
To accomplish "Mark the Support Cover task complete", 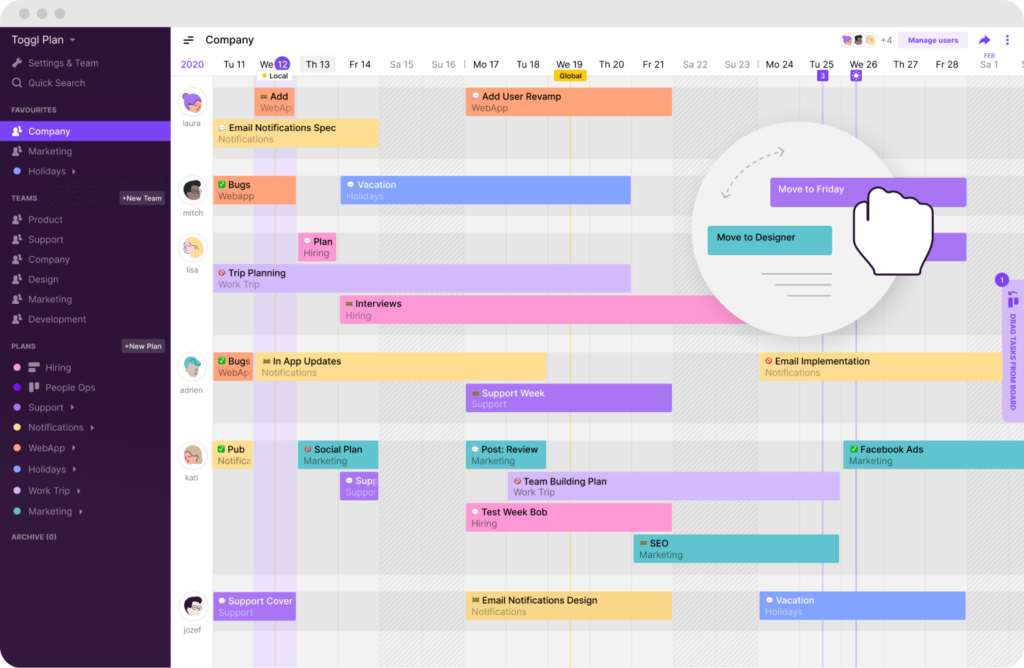I will pyautogui.click(x=221, y=600).
